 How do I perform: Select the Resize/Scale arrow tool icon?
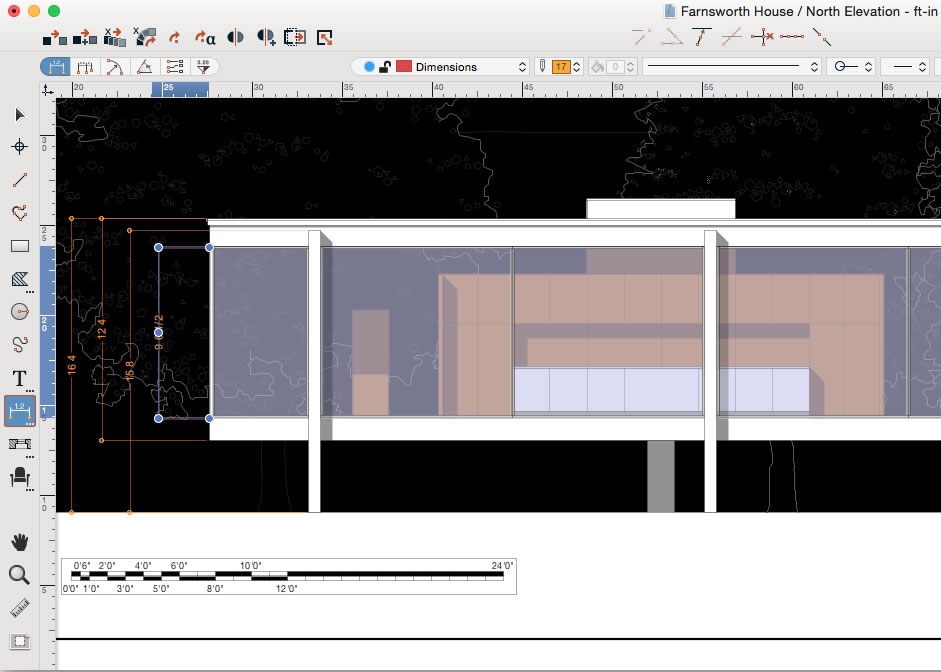pyautogui.click(x=325, y=38)
